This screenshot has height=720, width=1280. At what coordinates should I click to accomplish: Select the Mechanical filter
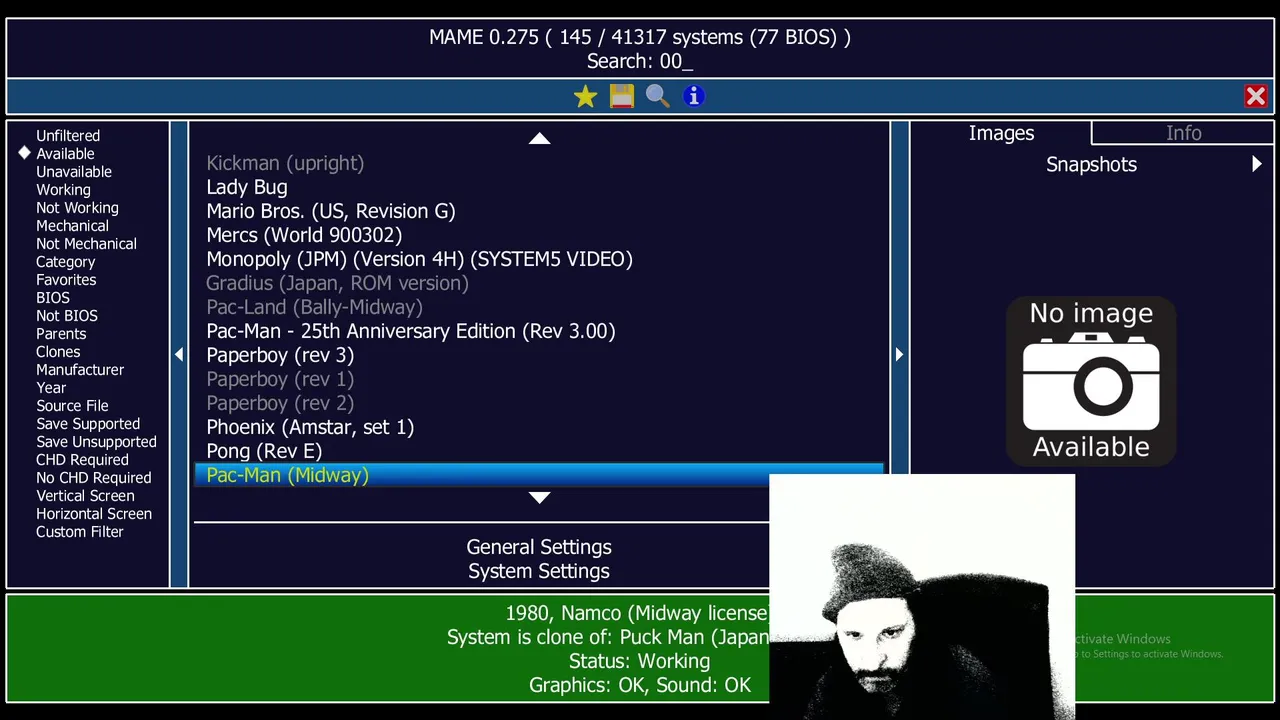coord(72,226)
